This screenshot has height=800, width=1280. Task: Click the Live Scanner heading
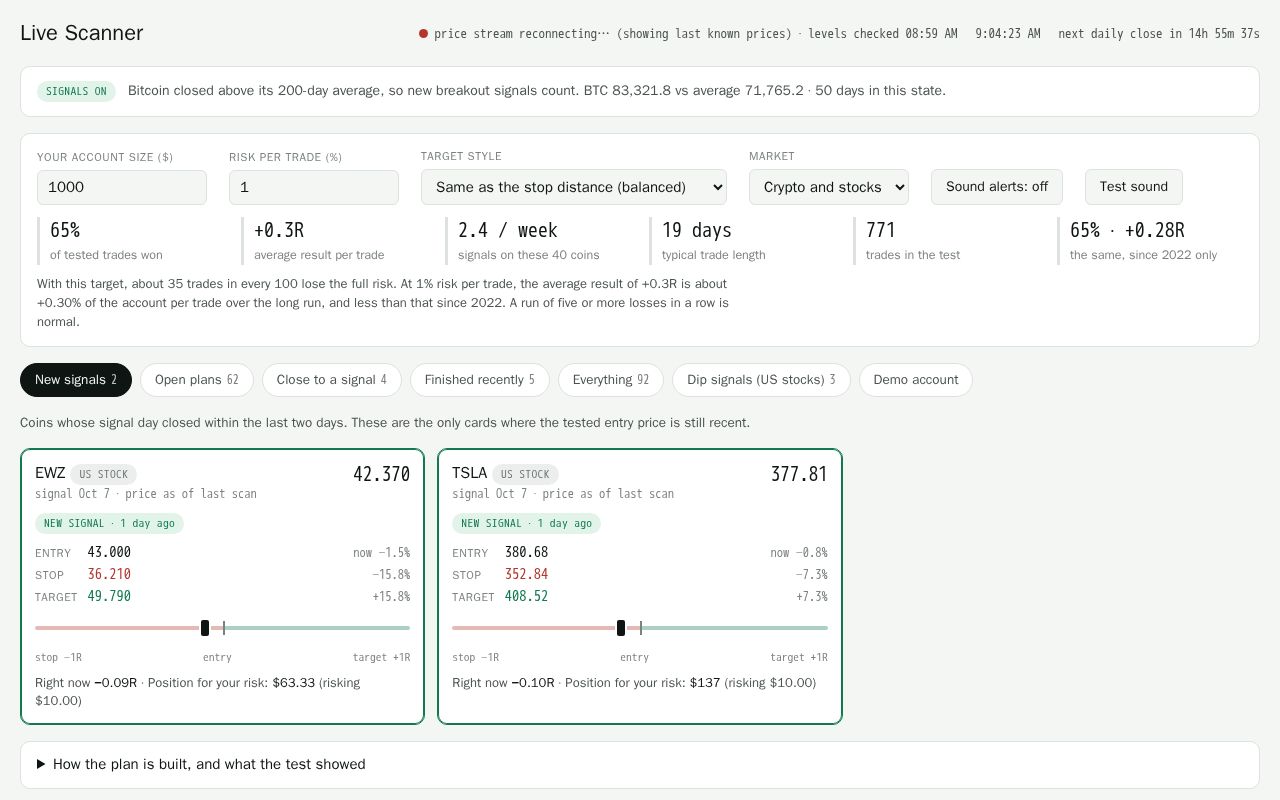[x=82, y=33]
